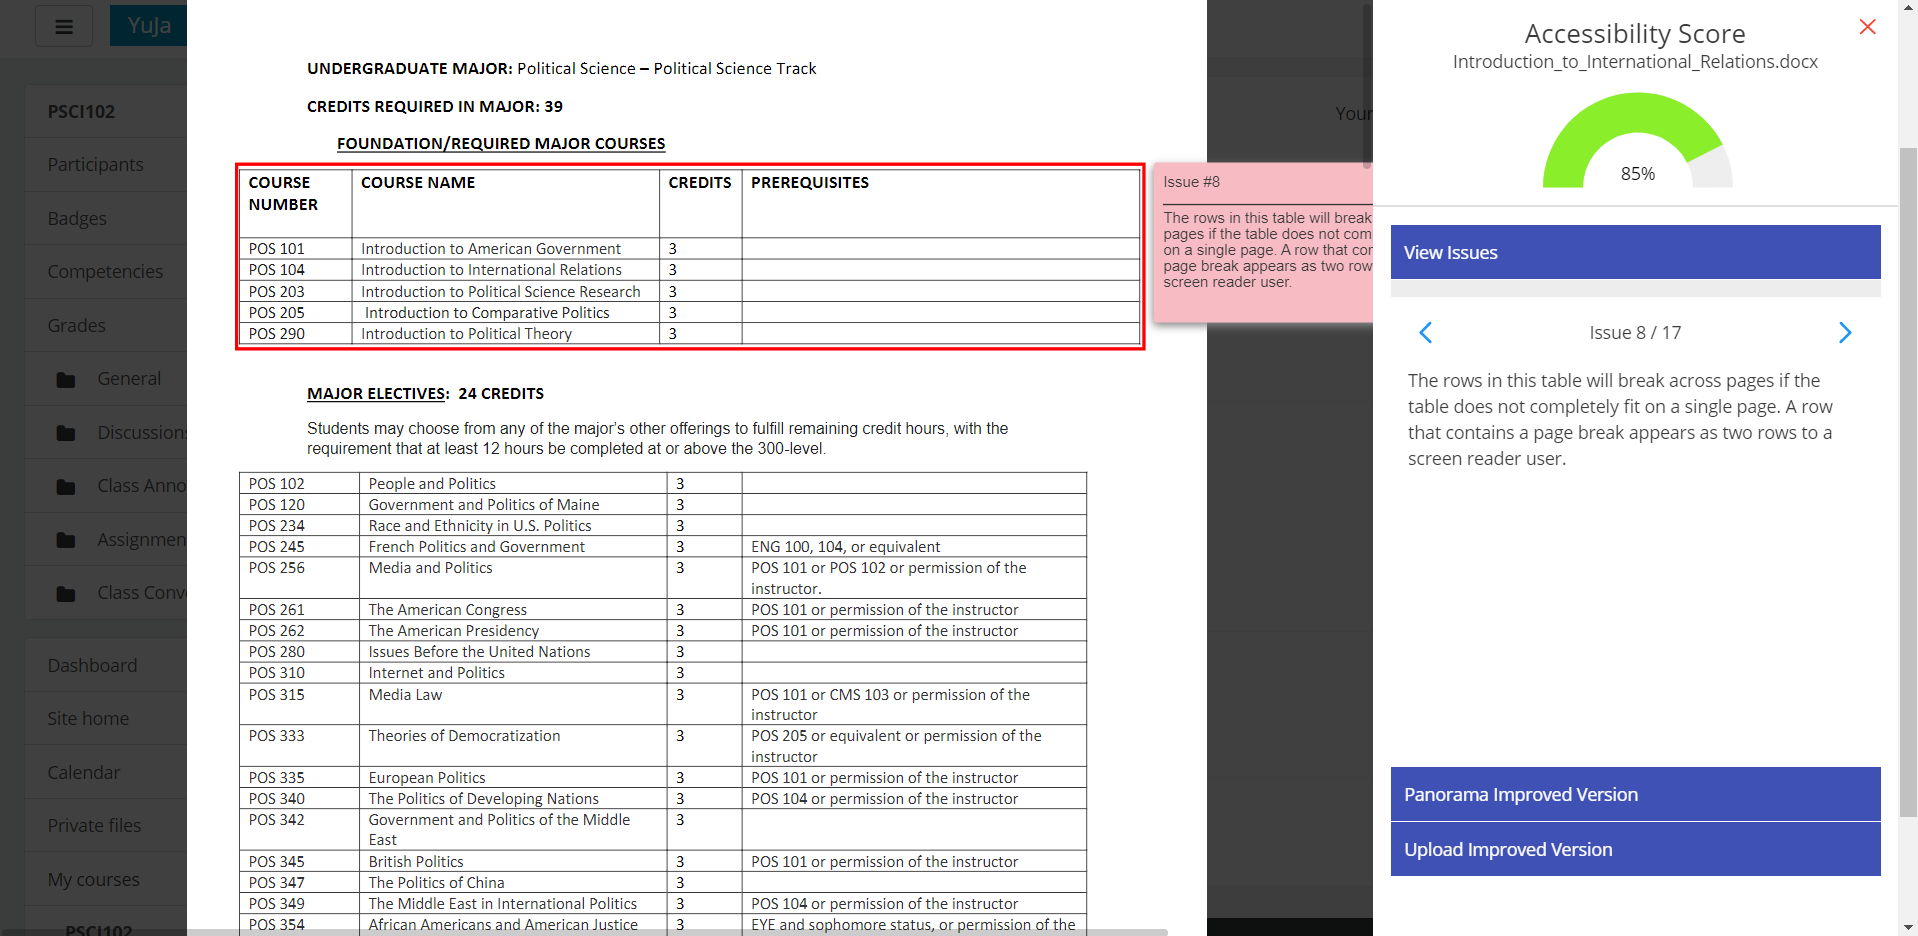Open Grades in the sidebar
This screenshot has width=1918, height=936.
pos(76,325)
